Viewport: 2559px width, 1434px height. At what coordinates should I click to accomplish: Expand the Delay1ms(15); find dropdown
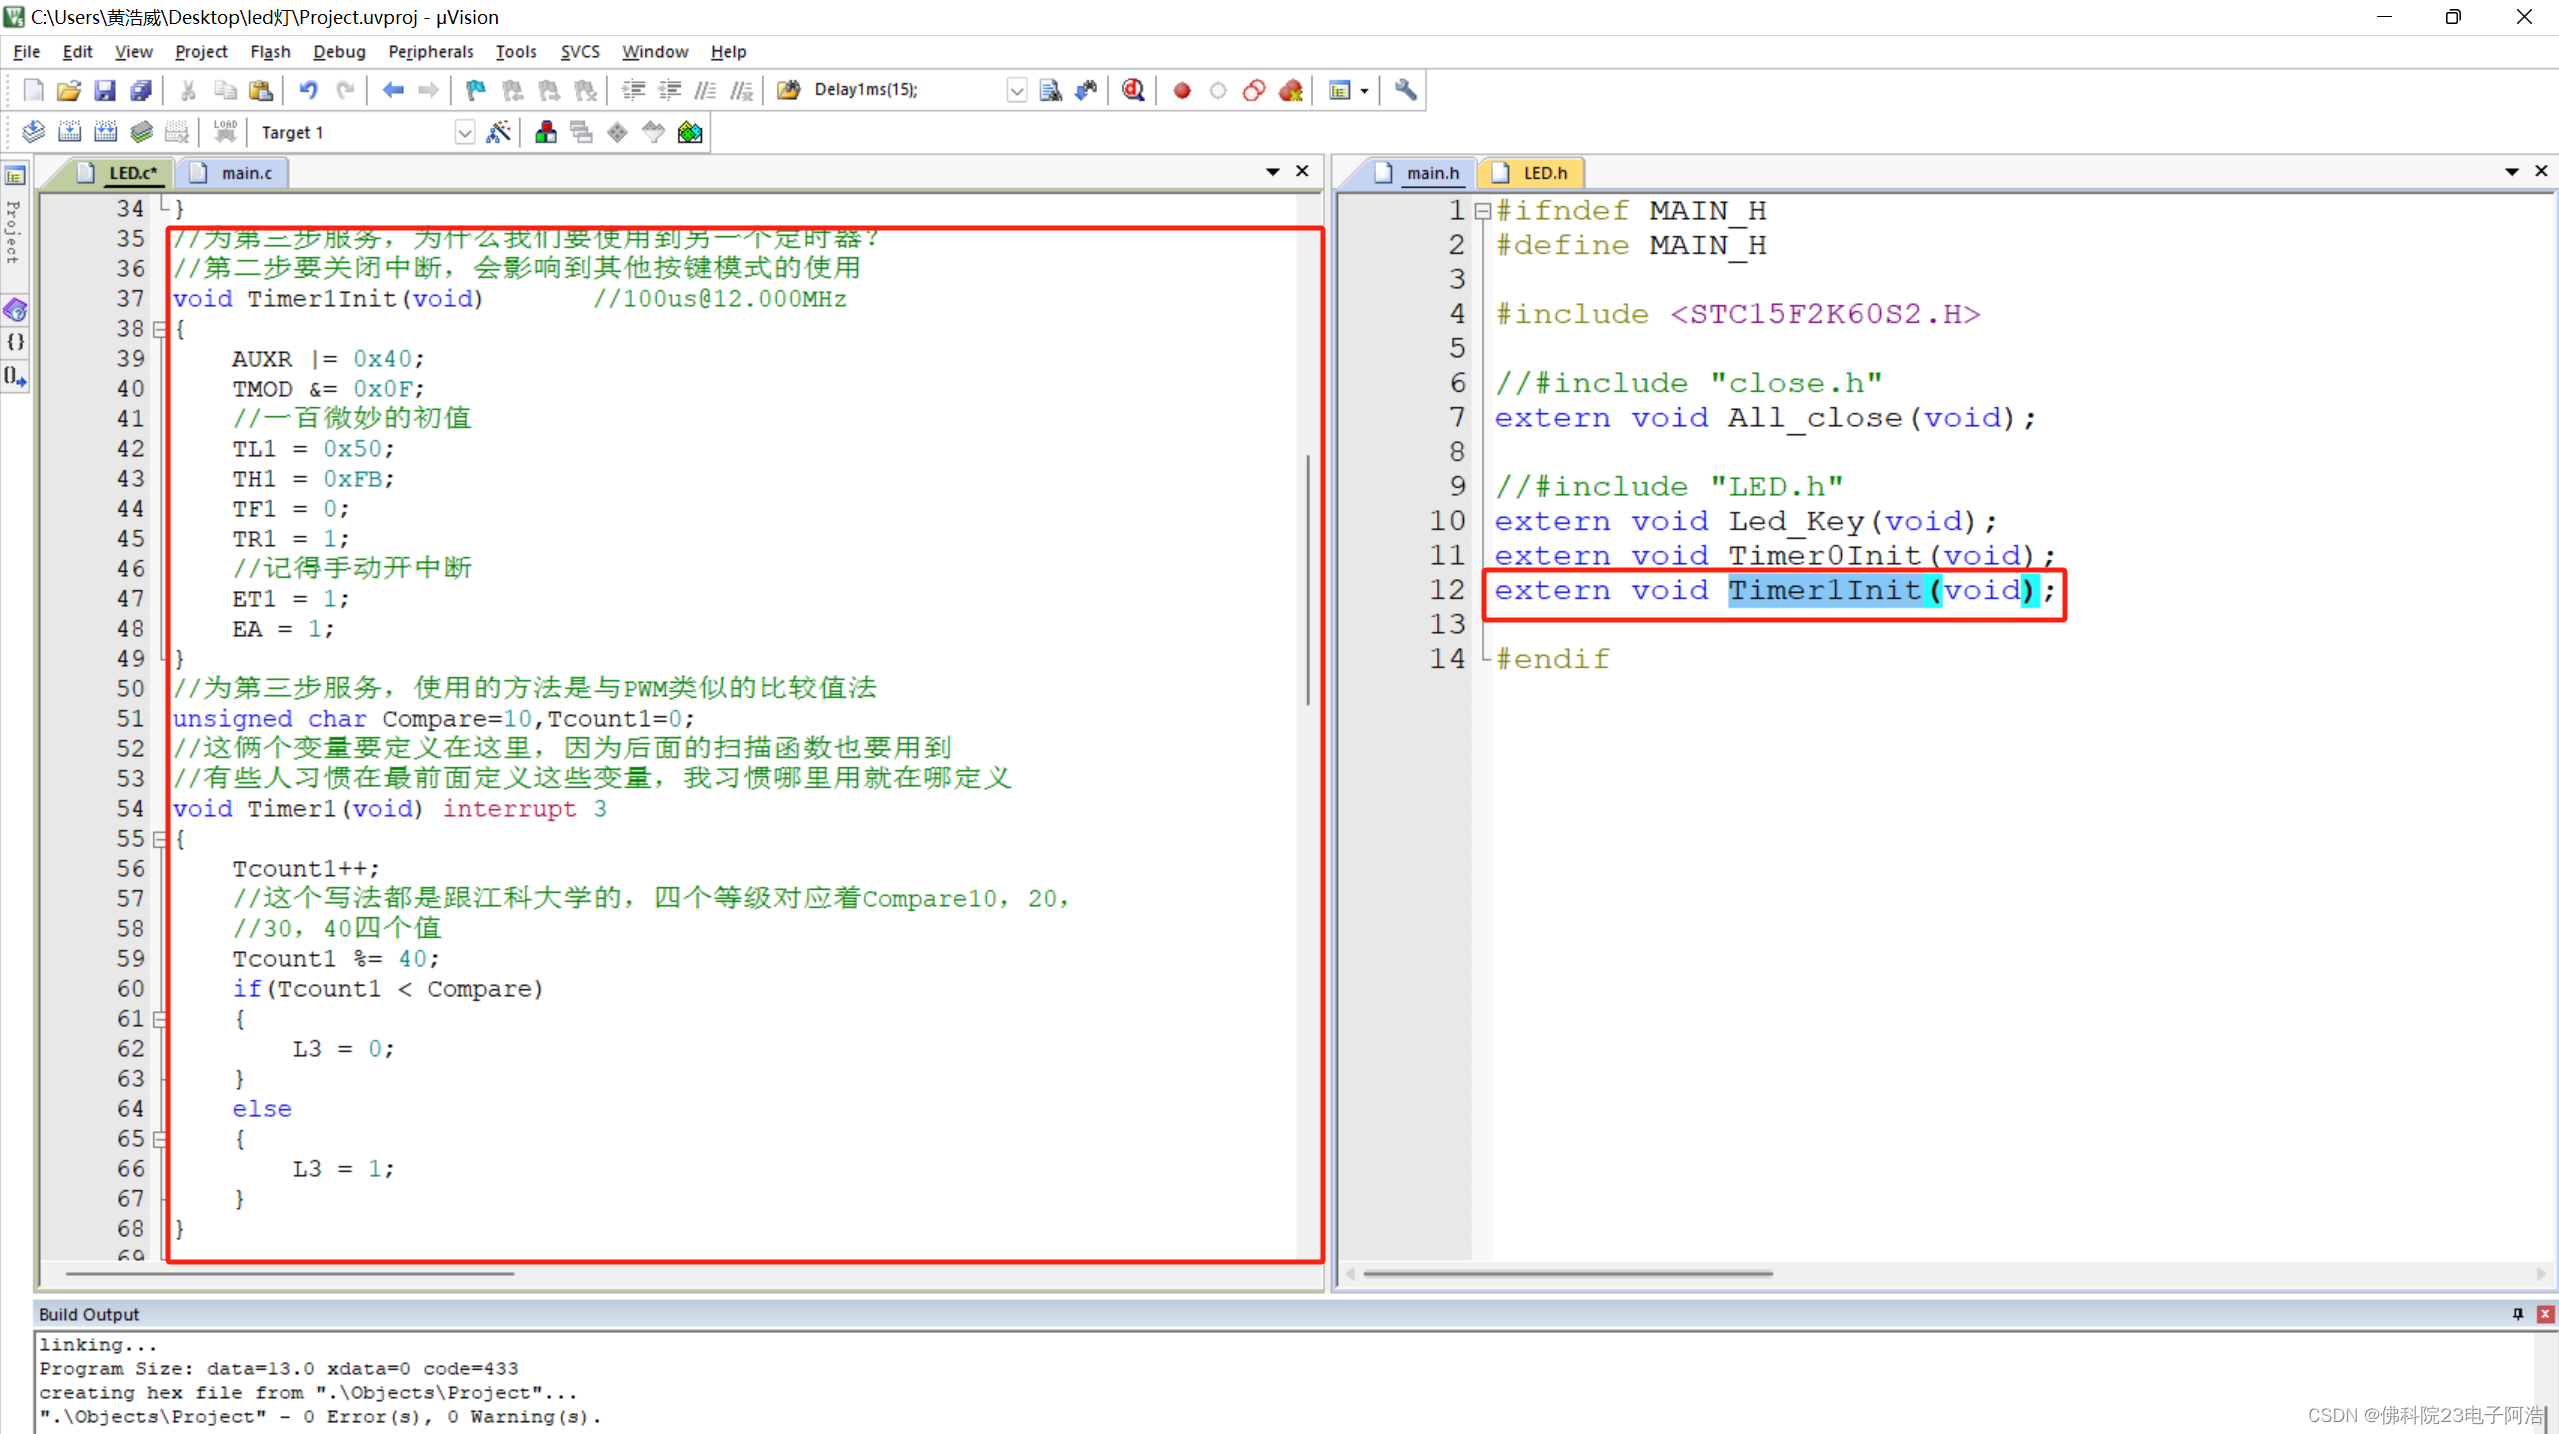(1016, 90)
